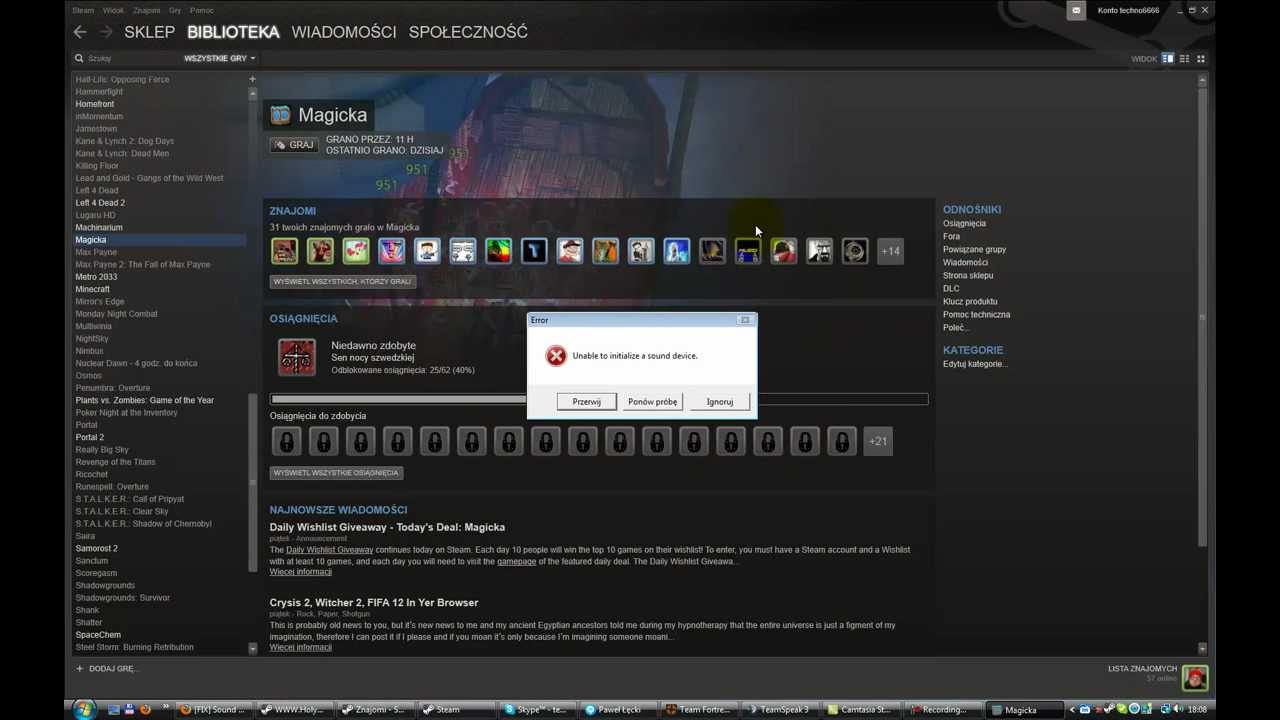The height and width of the screenshot is (720, 1280).
Task: Open the Osiągnięcia link under Odnośniki
Action: pos(964,224)
